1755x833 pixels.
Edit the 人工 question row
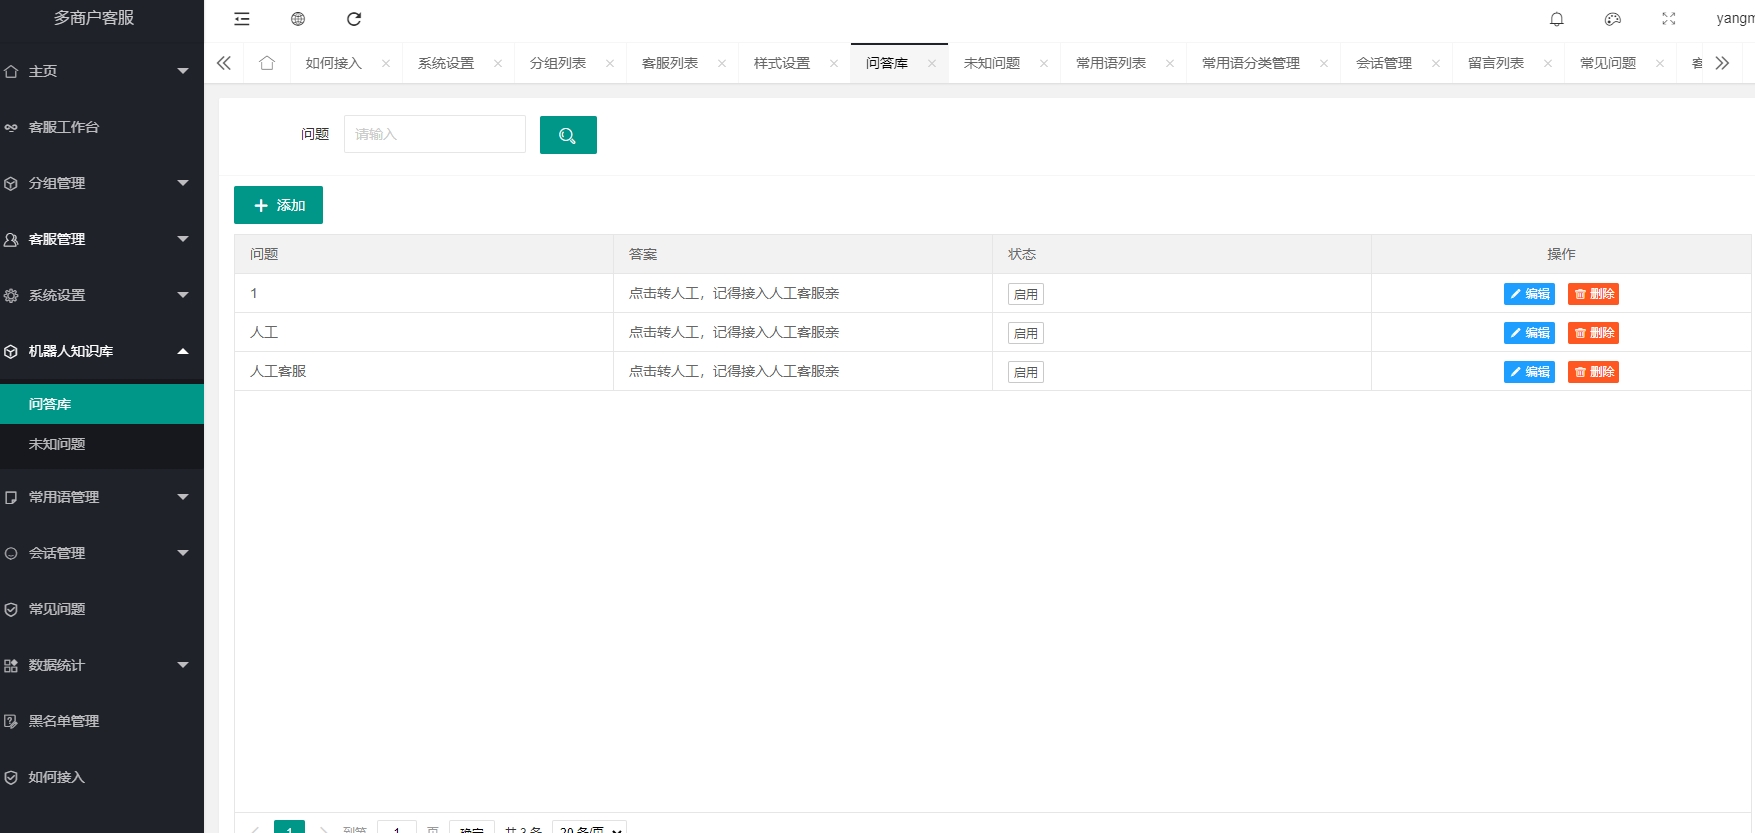[1529, 333]
